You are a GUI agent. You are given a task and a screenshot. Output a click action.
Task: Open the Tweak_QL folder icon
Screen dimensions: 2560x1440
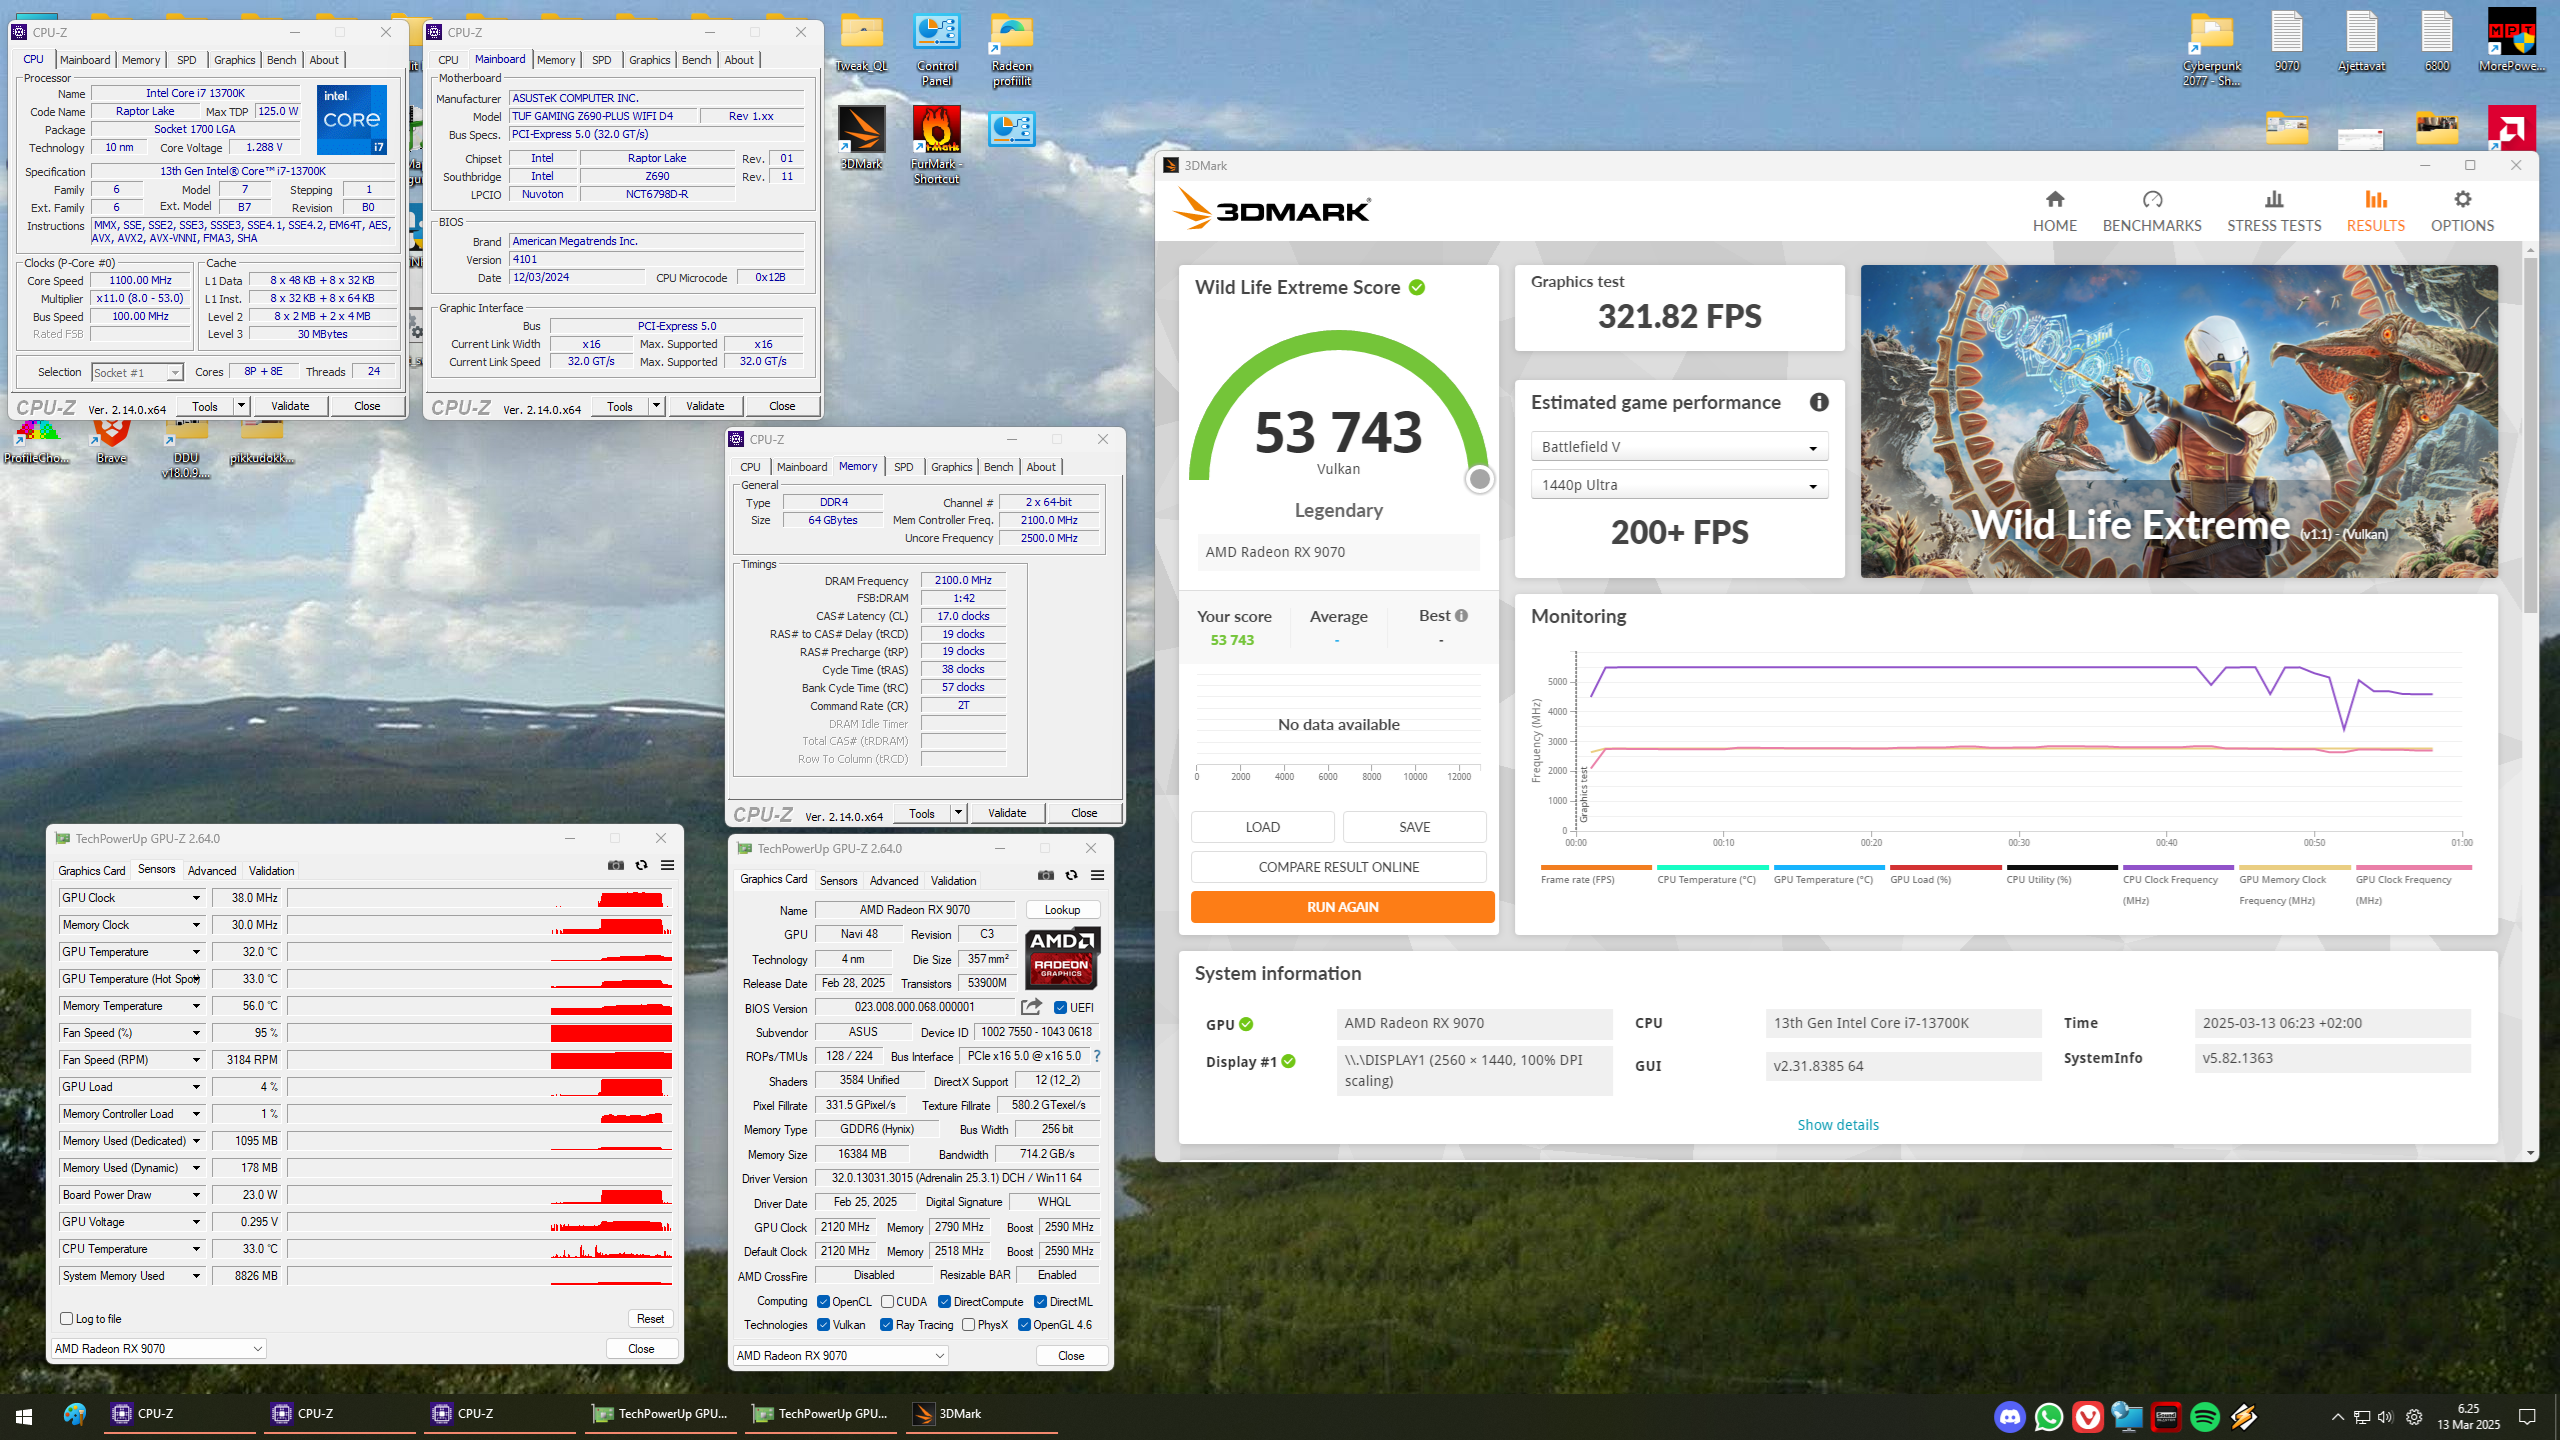coord(861,43)
